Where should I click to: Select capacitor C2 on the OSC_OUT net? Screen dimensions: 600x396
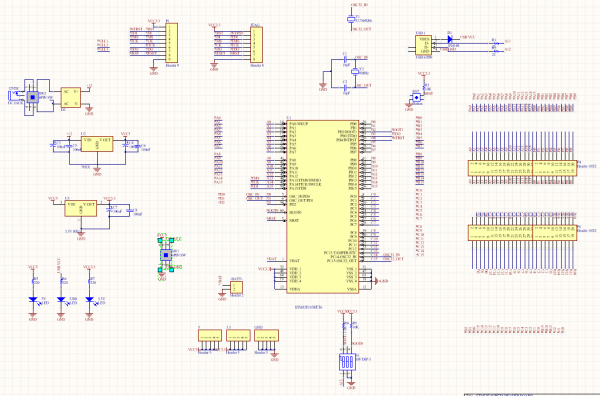click(345, 87)
